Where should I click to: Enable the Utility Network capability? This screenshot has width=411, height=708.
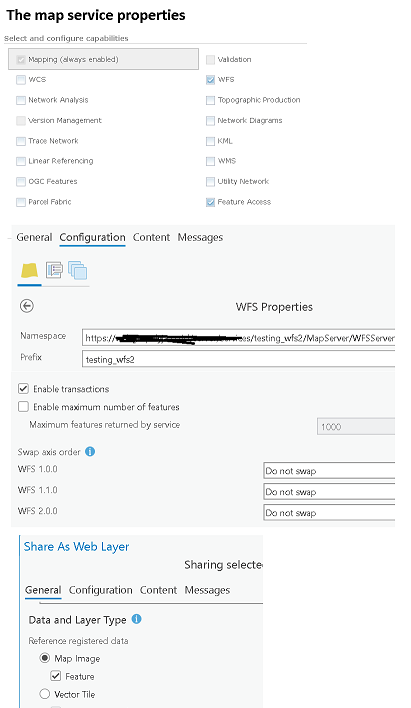click(x=210, y=182)
